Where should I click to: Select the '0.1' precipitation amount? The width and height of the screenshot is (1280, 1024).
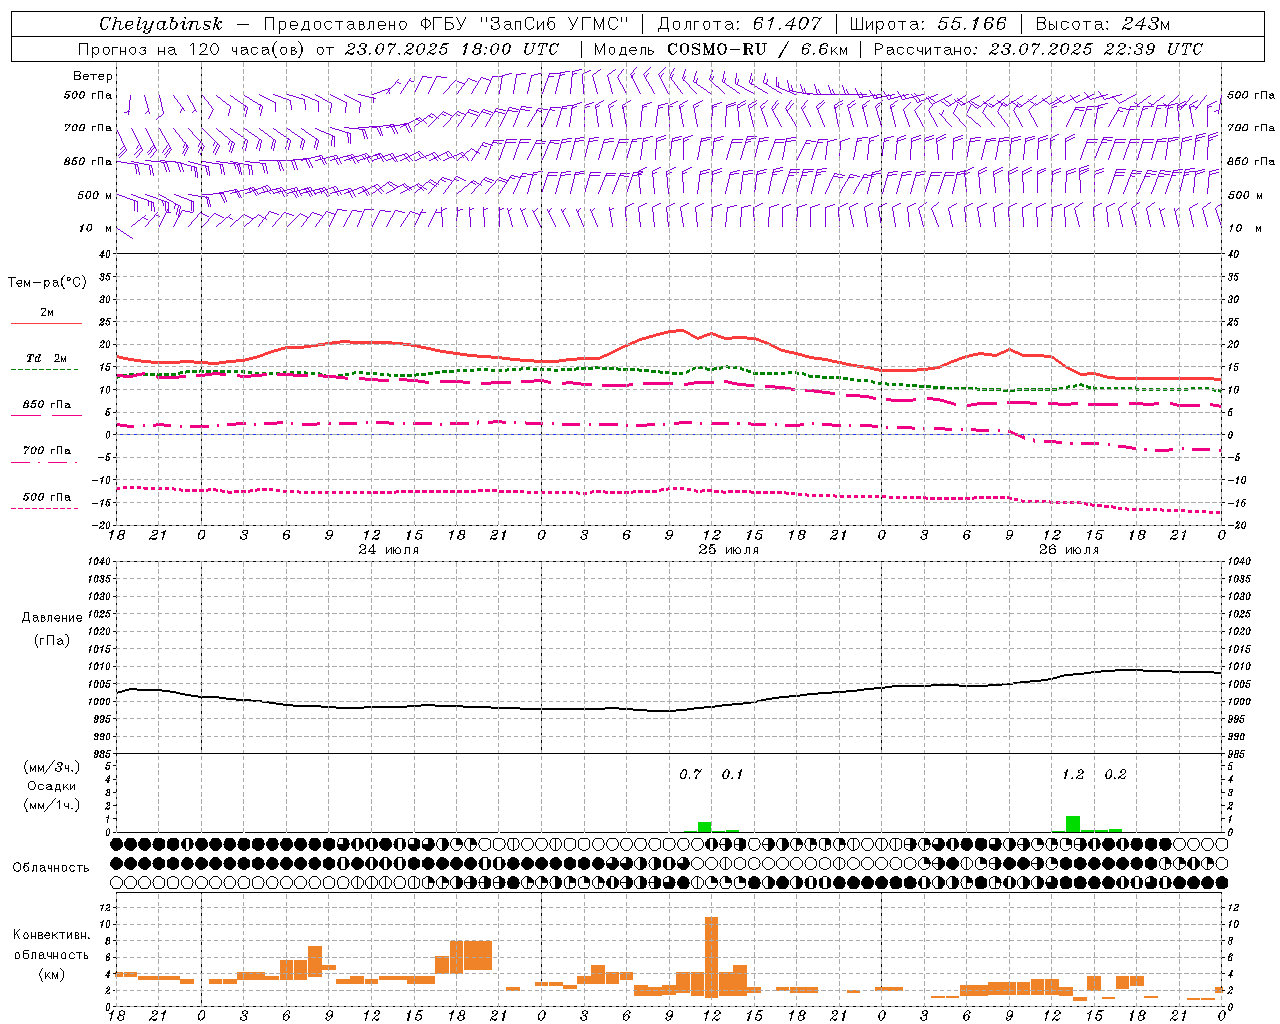click(x=733, y=775)
